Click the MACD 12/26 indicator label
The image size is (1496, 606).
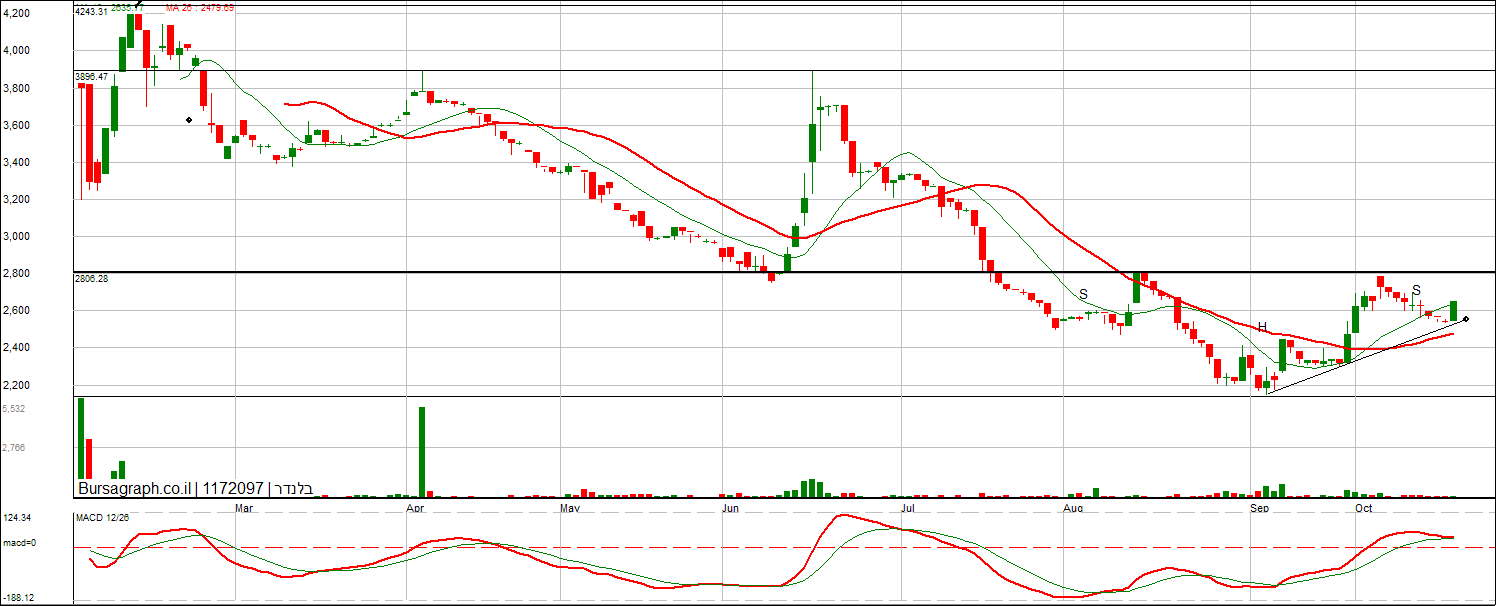(101, 517)
